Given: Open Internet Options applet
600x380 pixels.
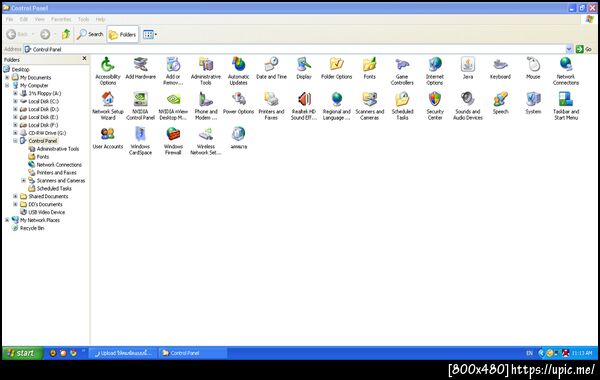Looking at the screenshot, I should point(435,71).
